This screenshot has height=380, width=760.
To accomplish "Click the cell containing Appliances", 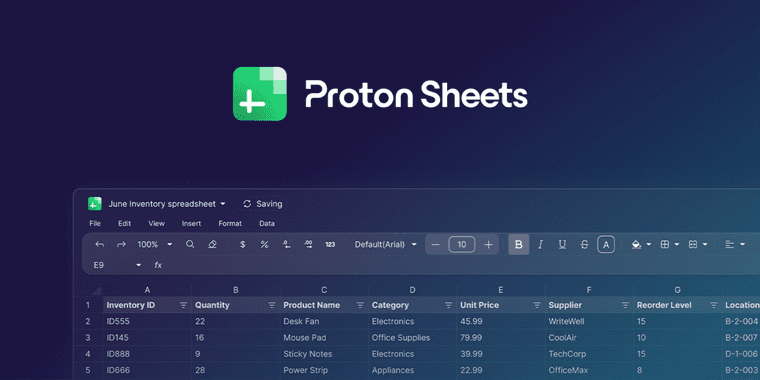I will [412, 370].
